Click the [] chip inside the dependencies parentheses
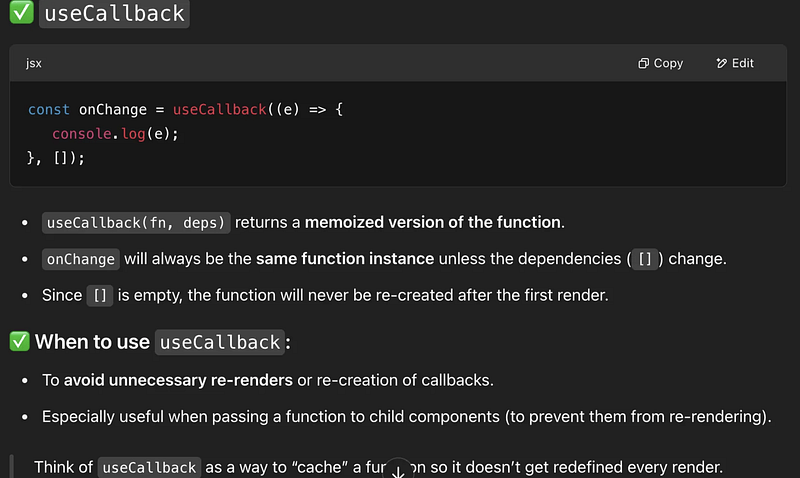Viewport: 800px width, 478px height. (x=646, y=259)
